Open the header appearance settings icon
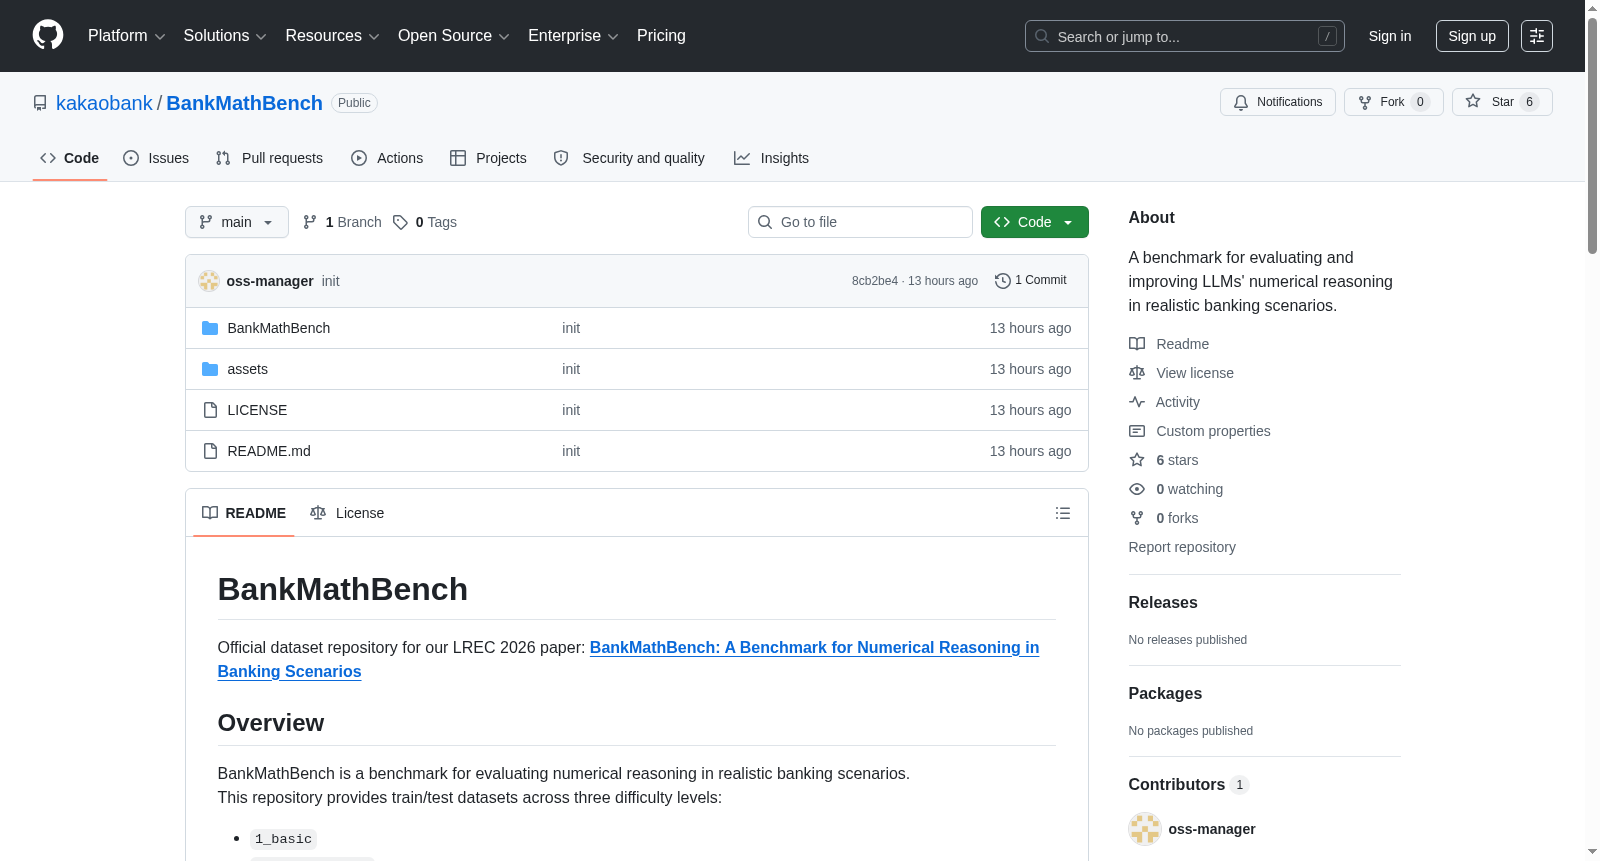1600x861 pixels. [1537, 36]
